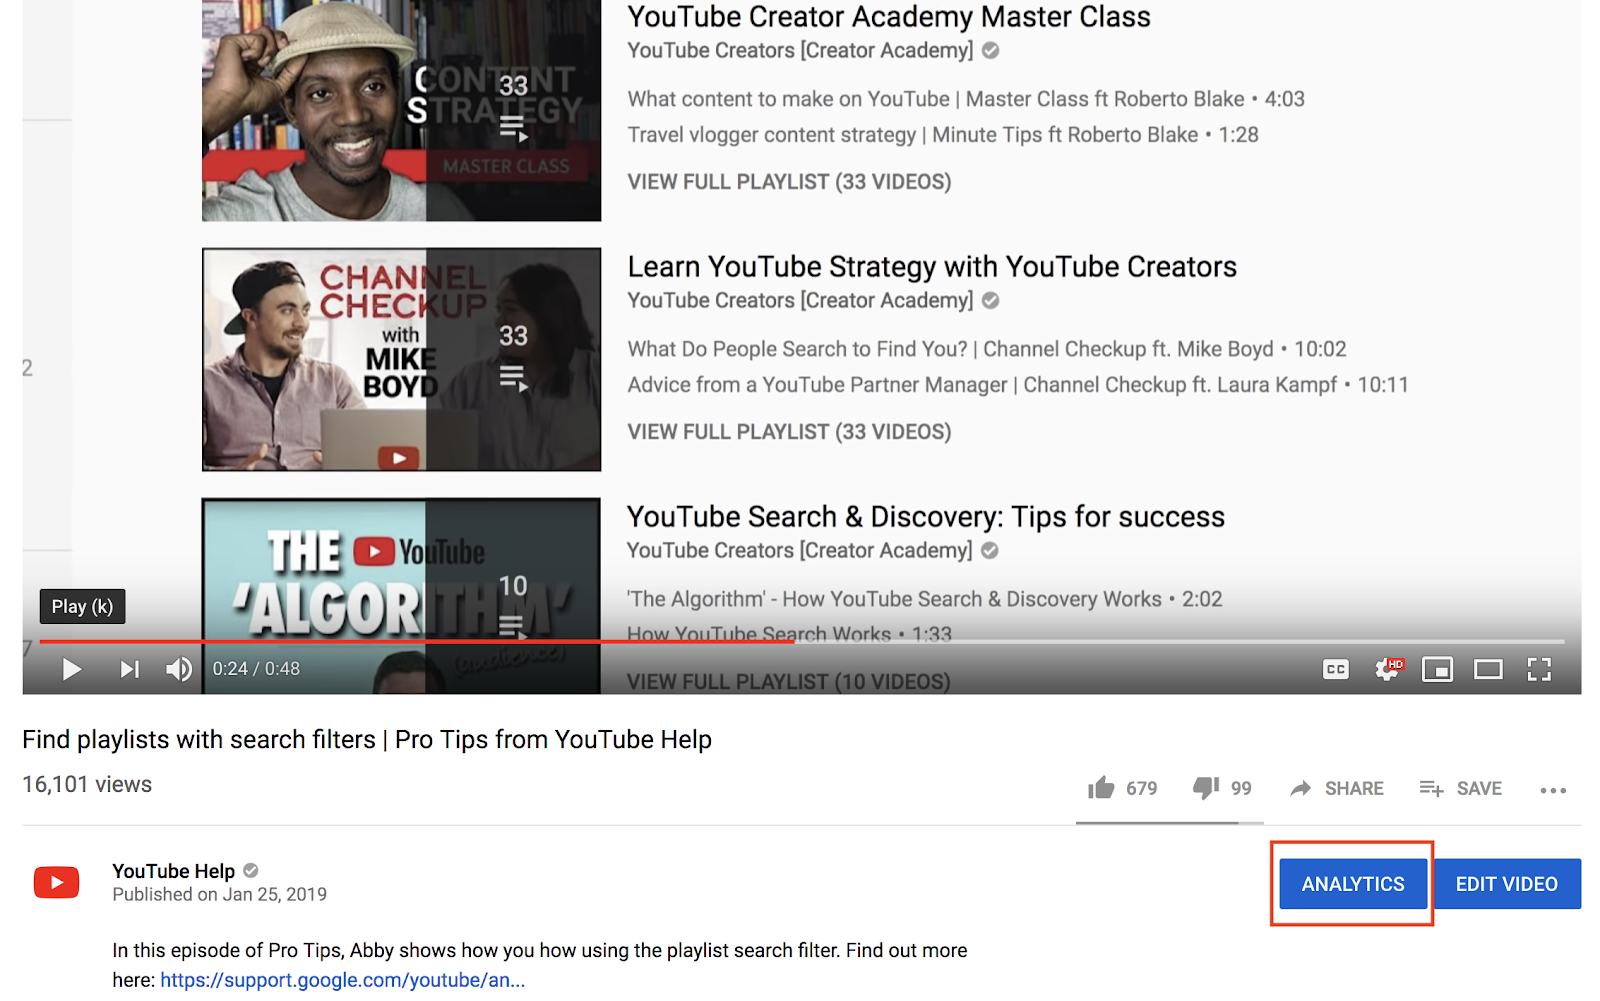Enter full screen mode

pyautogui.click(x=1539, y=669)
